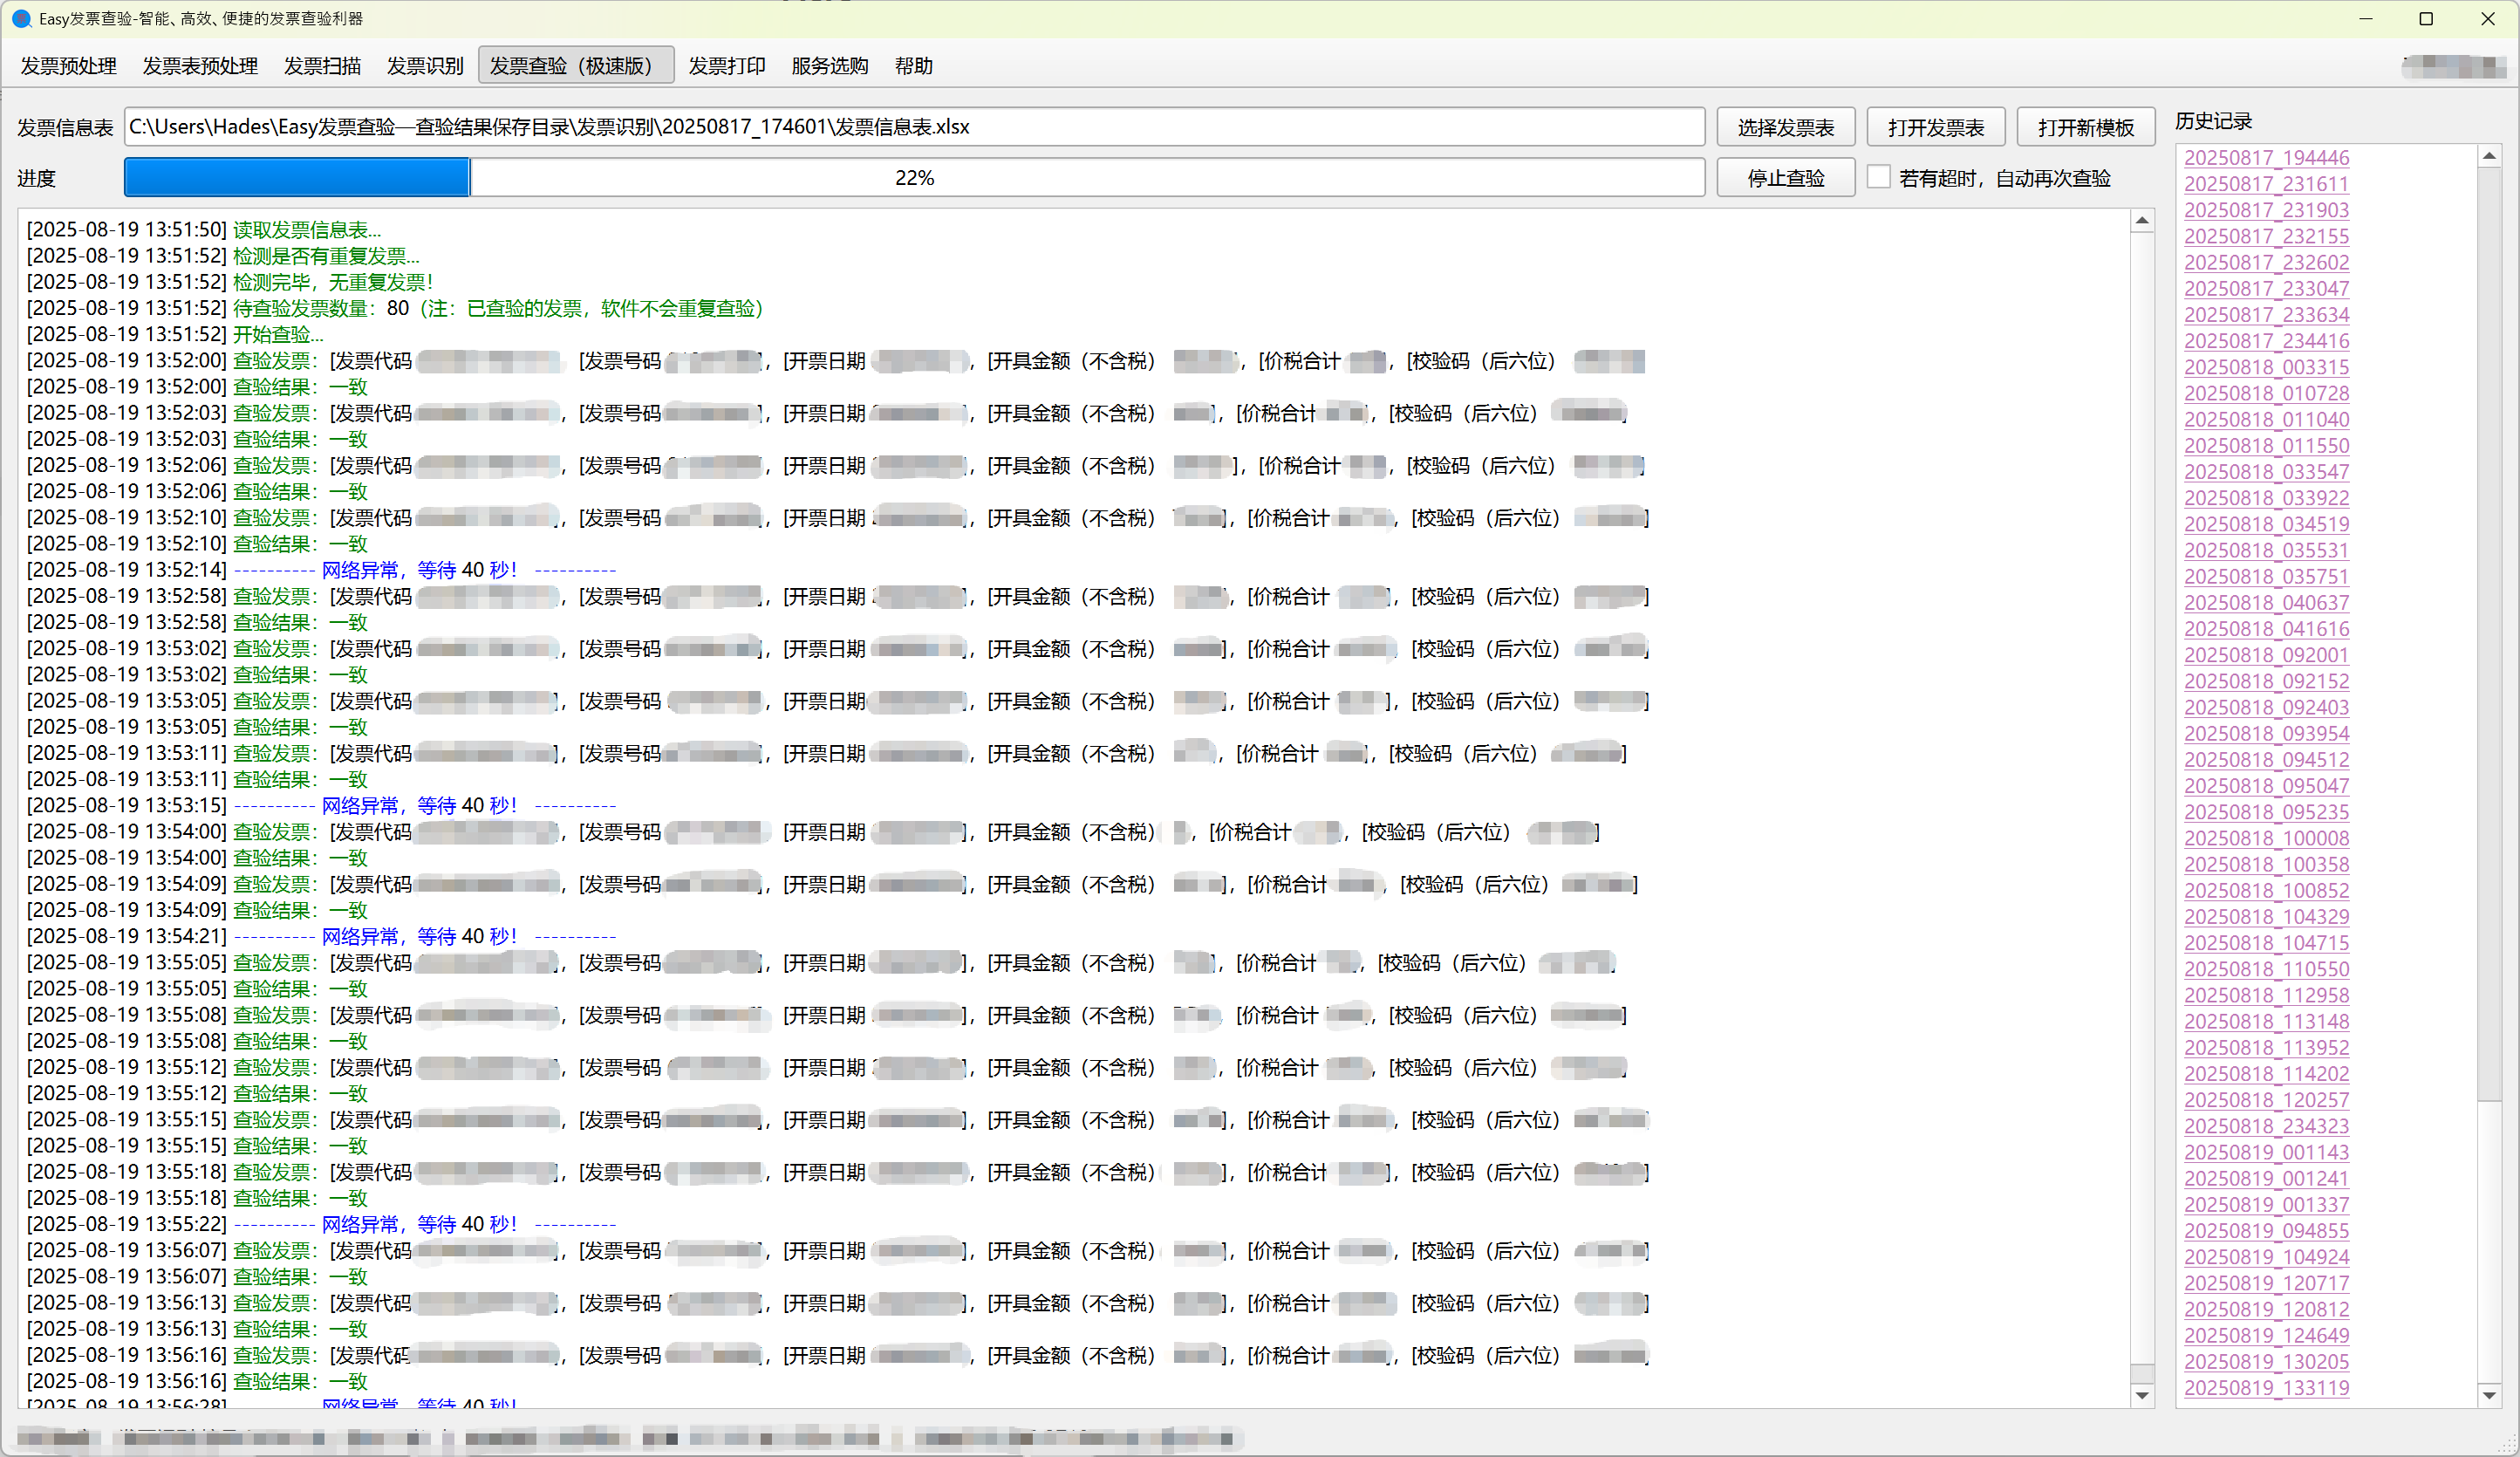Click the 打开发票表 button
Screen dimensions: 2520x1457
coord(1935,128)
